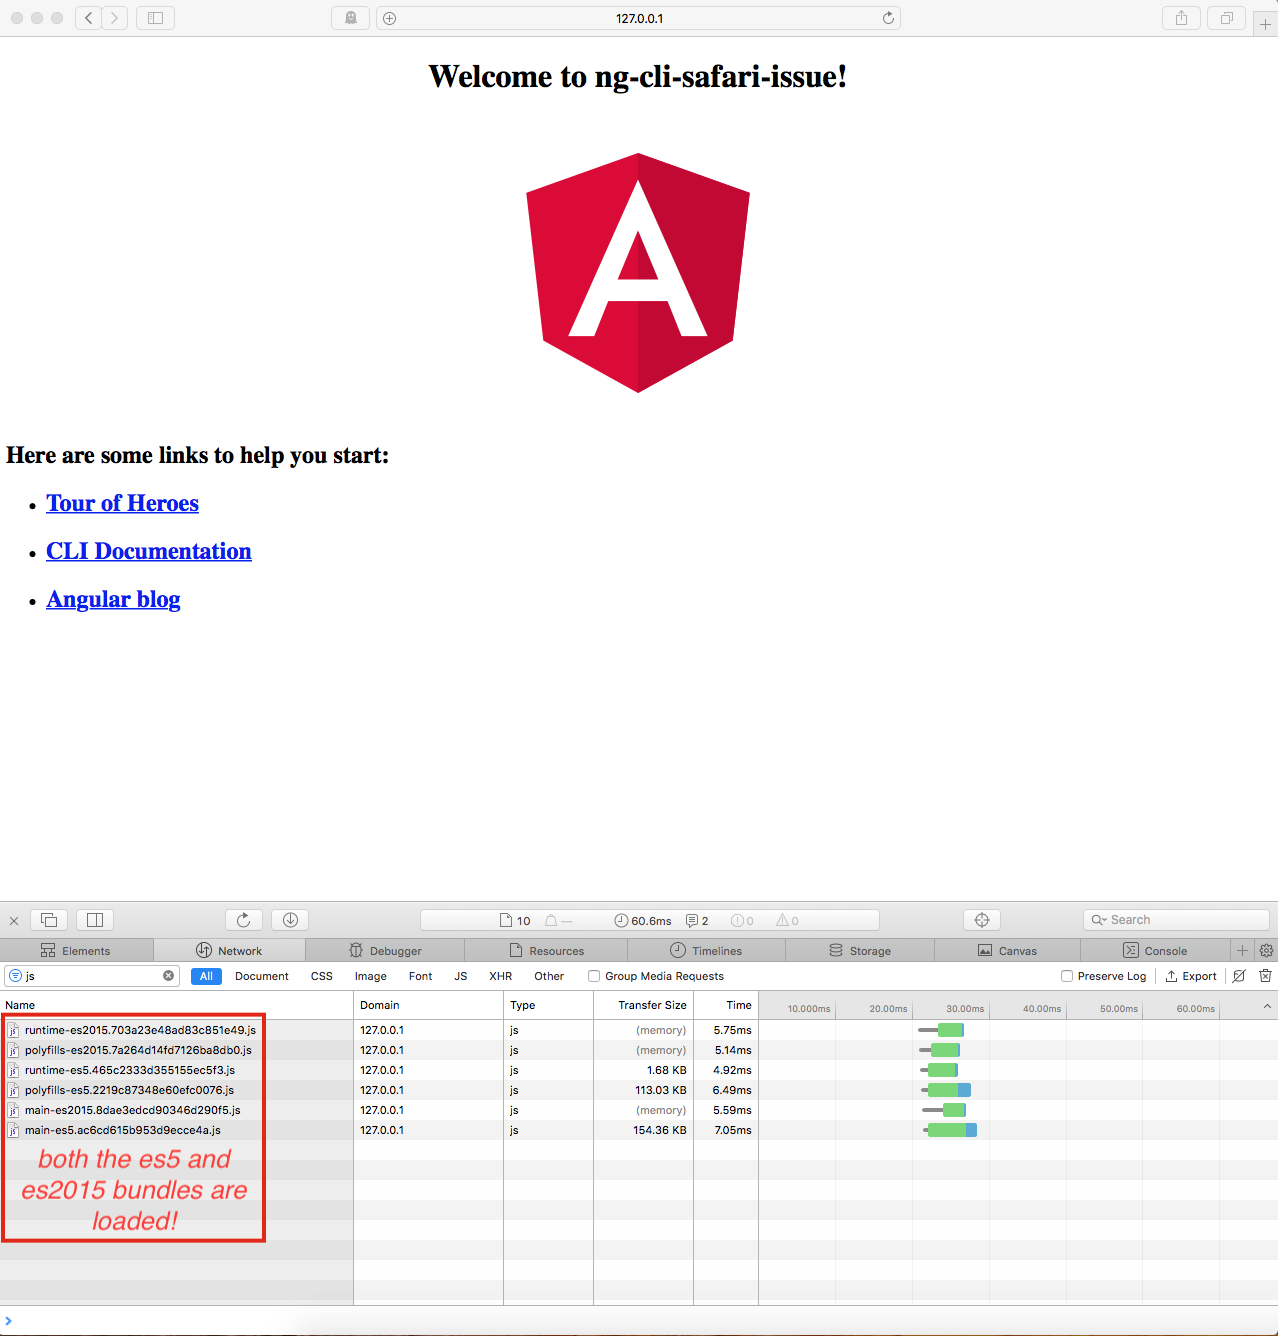Switch to the Resources tab
This screenshot has width=1278, height=1336.
pos(546,950)
